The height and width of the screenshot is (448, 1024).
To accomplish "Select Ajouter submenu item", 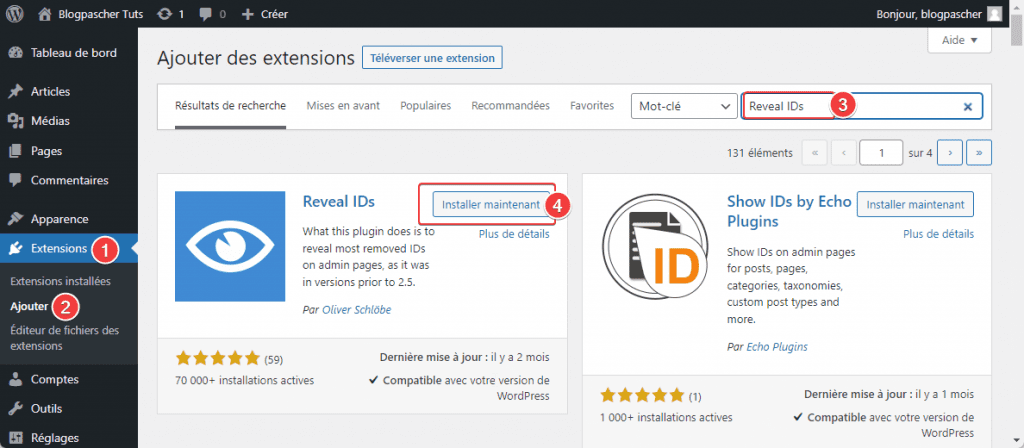I will 29,306.
